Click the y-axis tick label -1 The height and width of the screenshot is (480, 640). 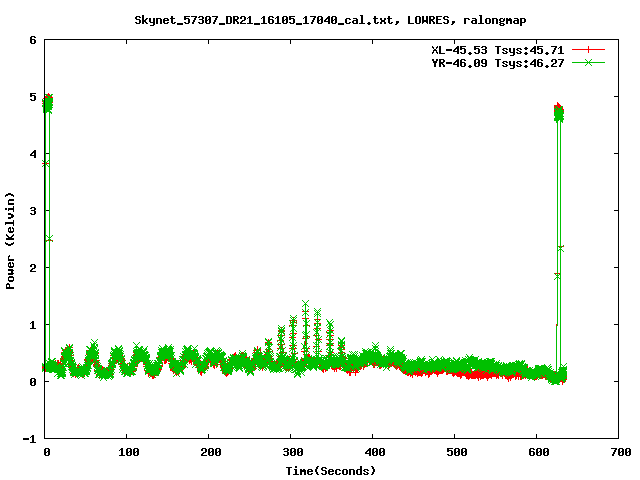pyautogui.click(x=29, y=439)
